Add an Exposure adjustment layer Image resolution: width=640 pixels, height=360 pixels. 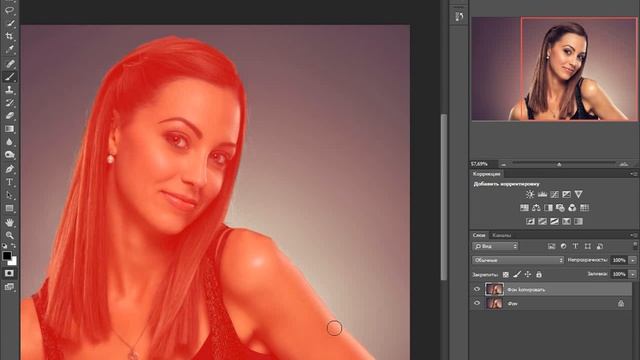567,194
